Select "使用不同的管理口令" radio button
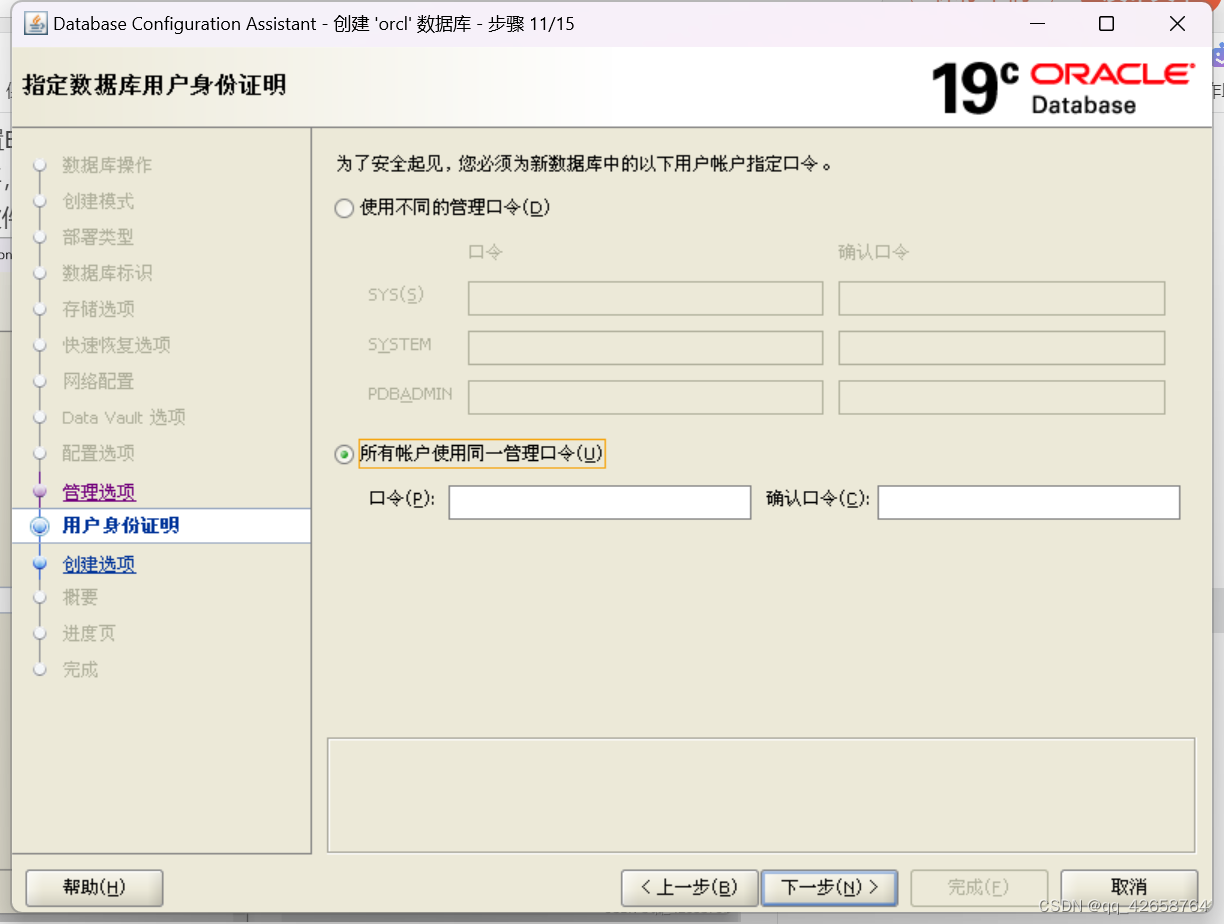Image resolution: width=1224 pixels, height=924 pixels. (344, 208)
